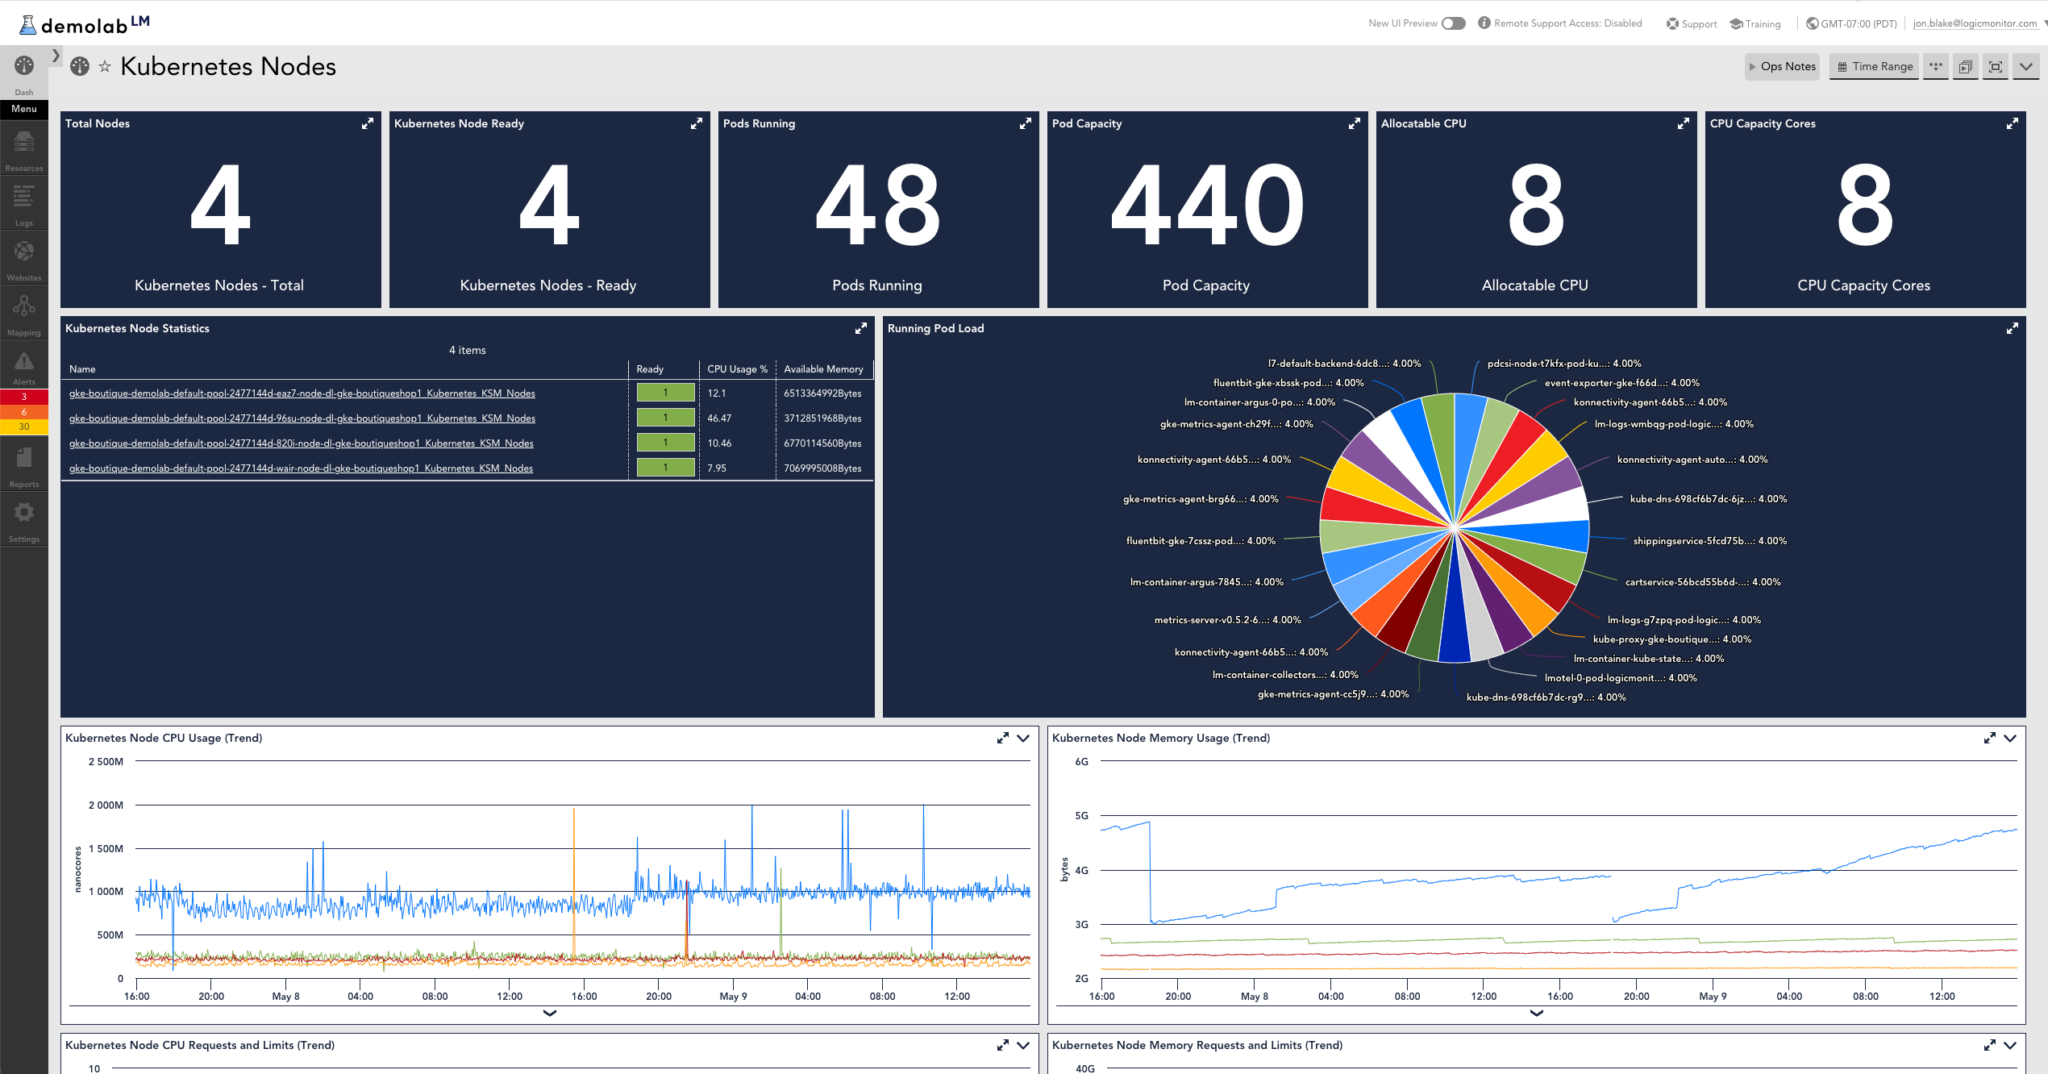
Task: Select the Dash icon at sidebar top
Action: pyautogui.click(x=23, y=66)
